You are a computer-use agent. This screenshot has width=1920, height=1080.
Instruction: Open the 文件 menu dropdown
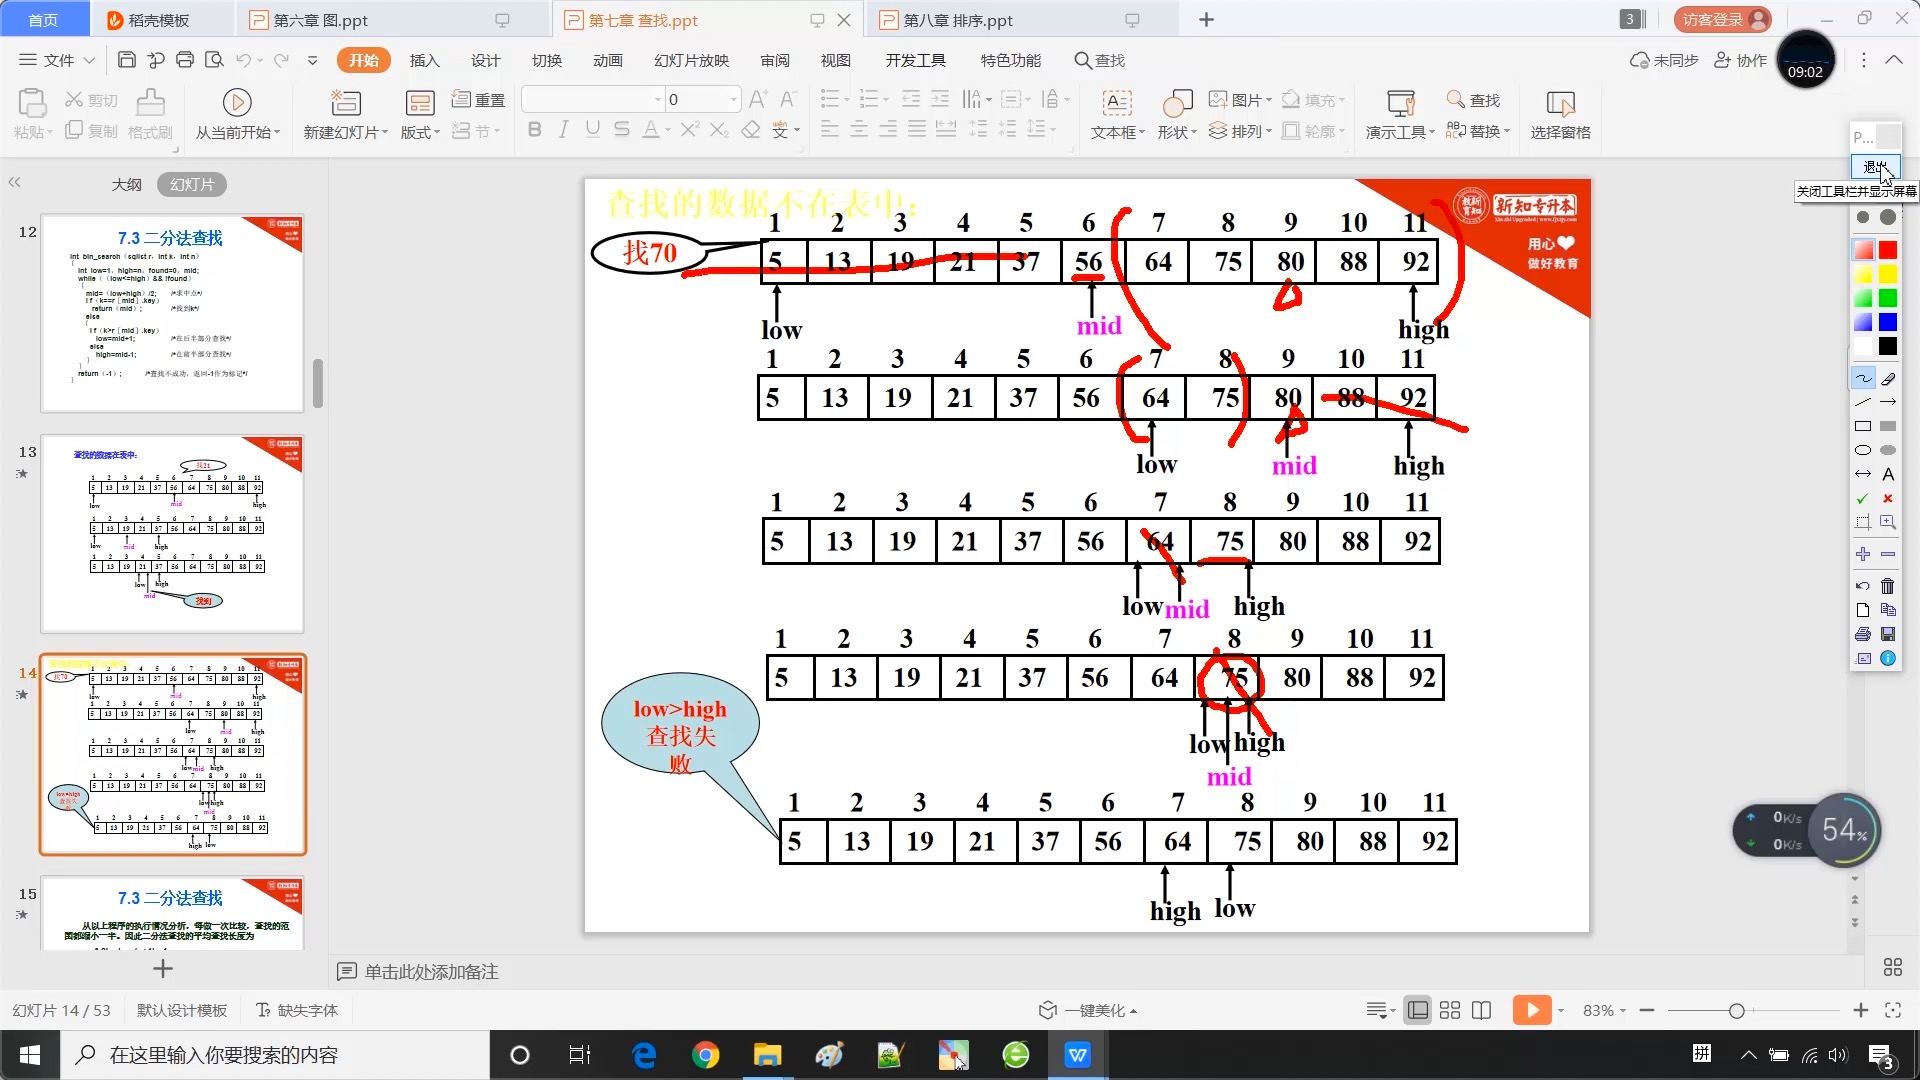(57, 60)
